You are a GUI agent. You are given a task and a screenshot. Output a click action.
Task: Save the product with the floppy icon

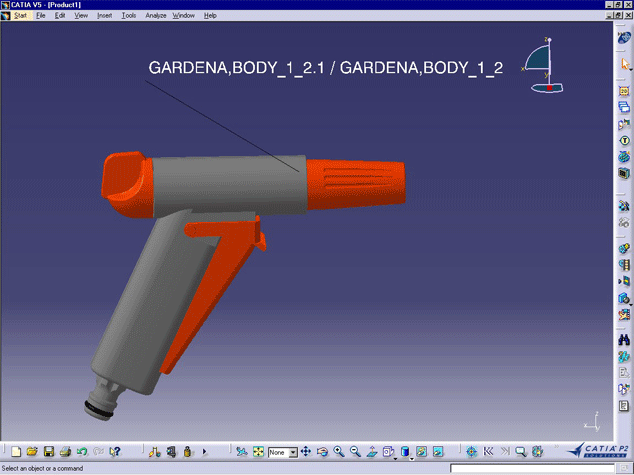click(49, 451)
